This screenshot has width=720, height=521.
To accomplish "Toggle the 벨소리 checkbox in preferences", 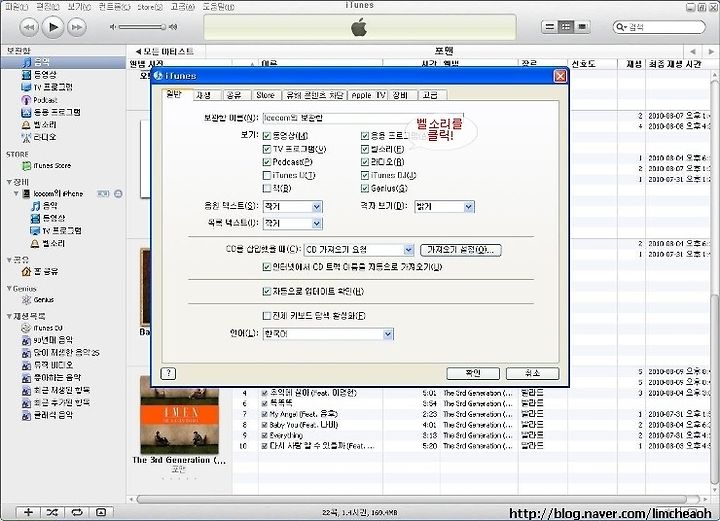I will [x=365, y=149].
